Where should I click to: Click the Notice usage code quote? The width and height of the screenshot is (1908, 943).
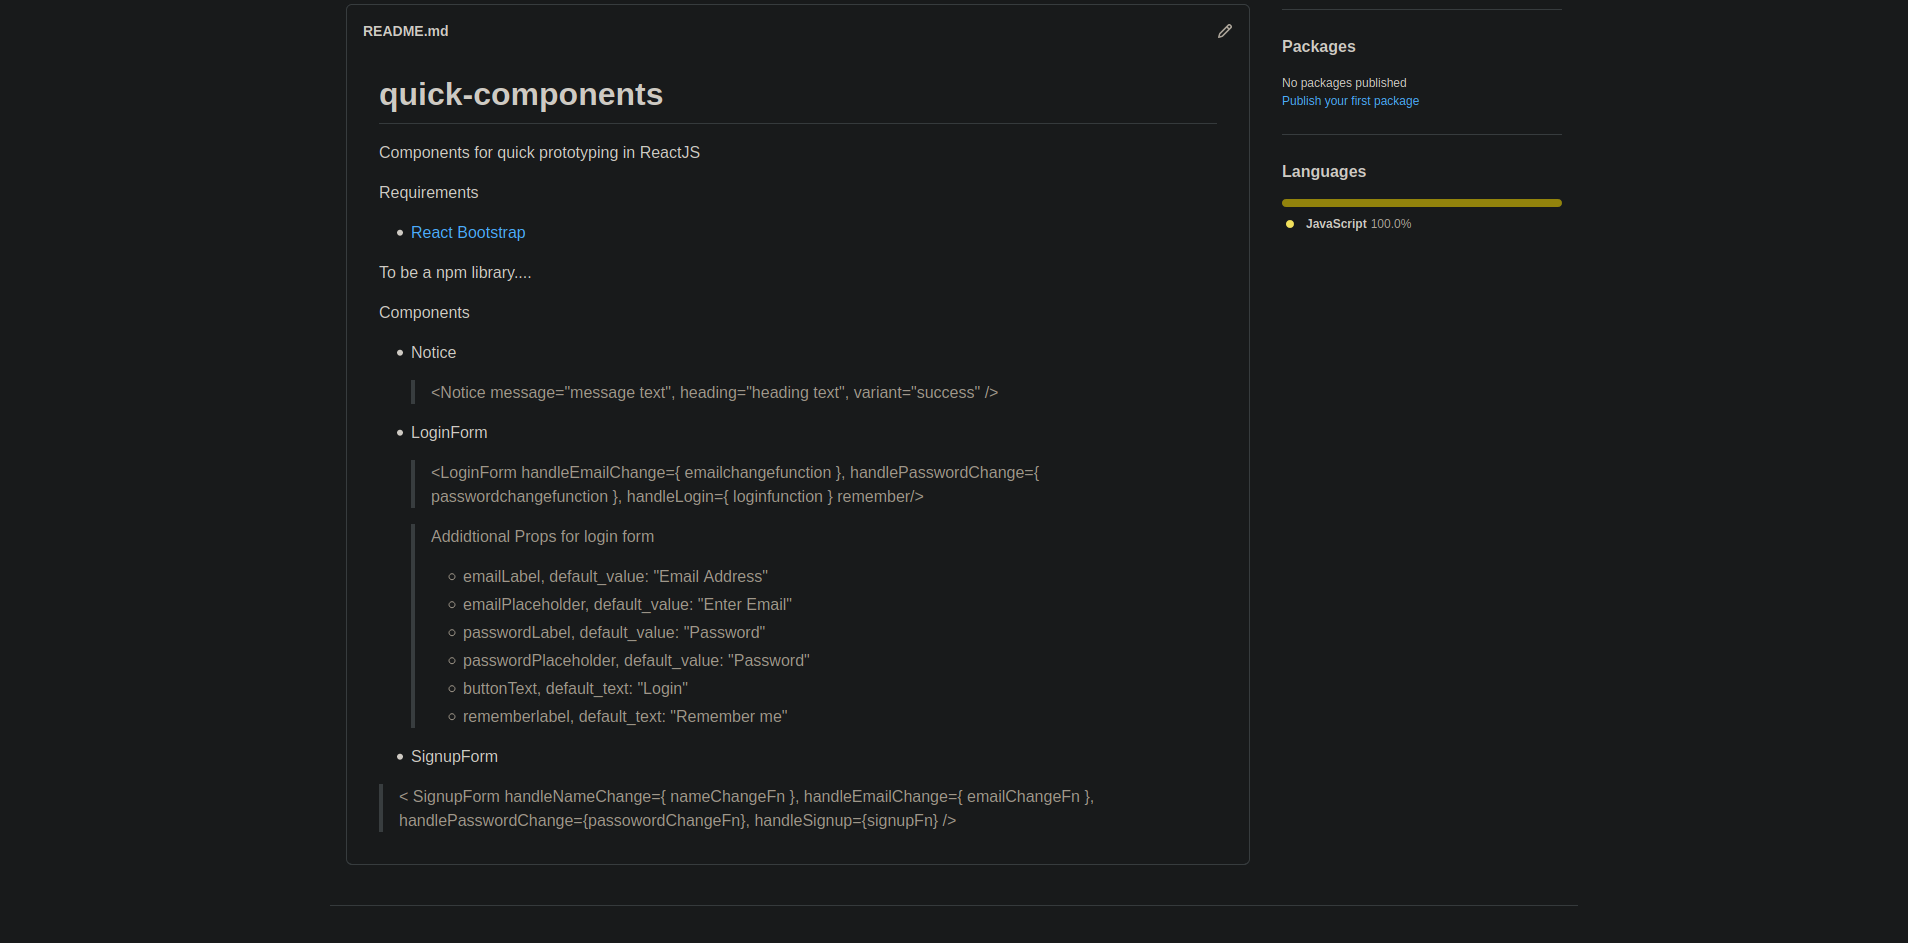click(x=714, y=392)
